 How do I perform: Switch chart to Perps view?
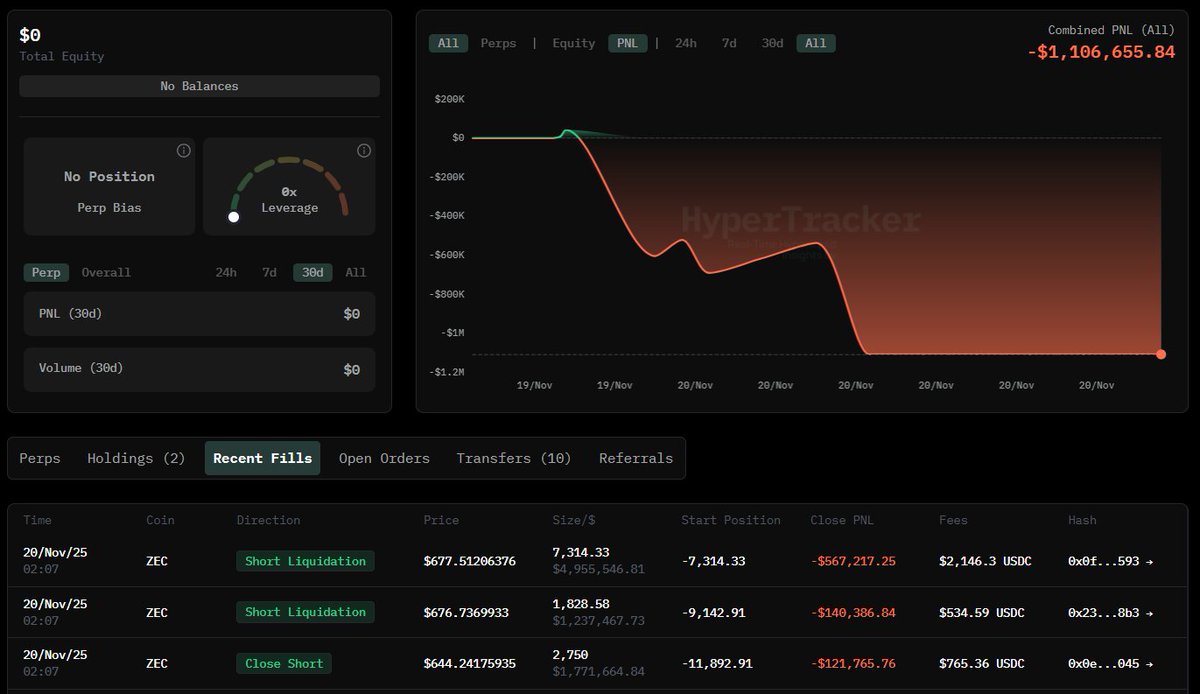[499, 43]
